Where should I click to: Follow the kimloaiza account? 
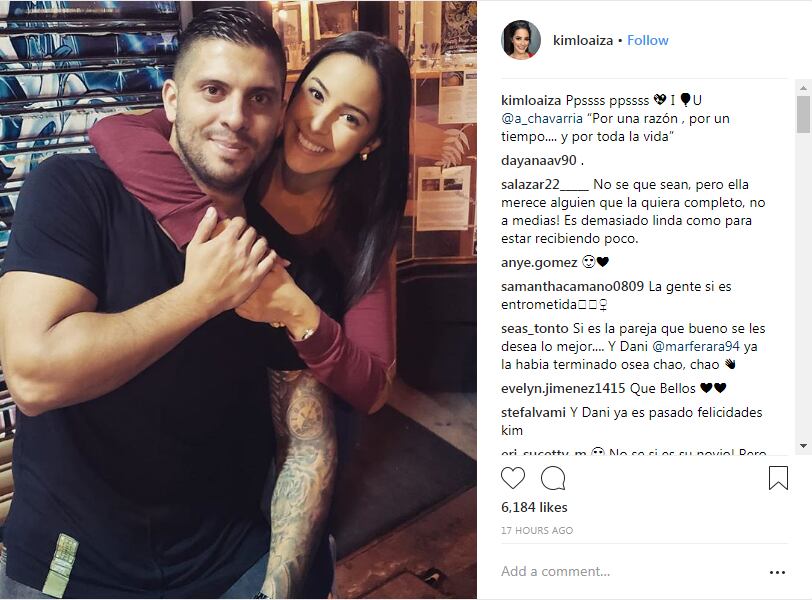pyautogui.click(x=647, y=40)
